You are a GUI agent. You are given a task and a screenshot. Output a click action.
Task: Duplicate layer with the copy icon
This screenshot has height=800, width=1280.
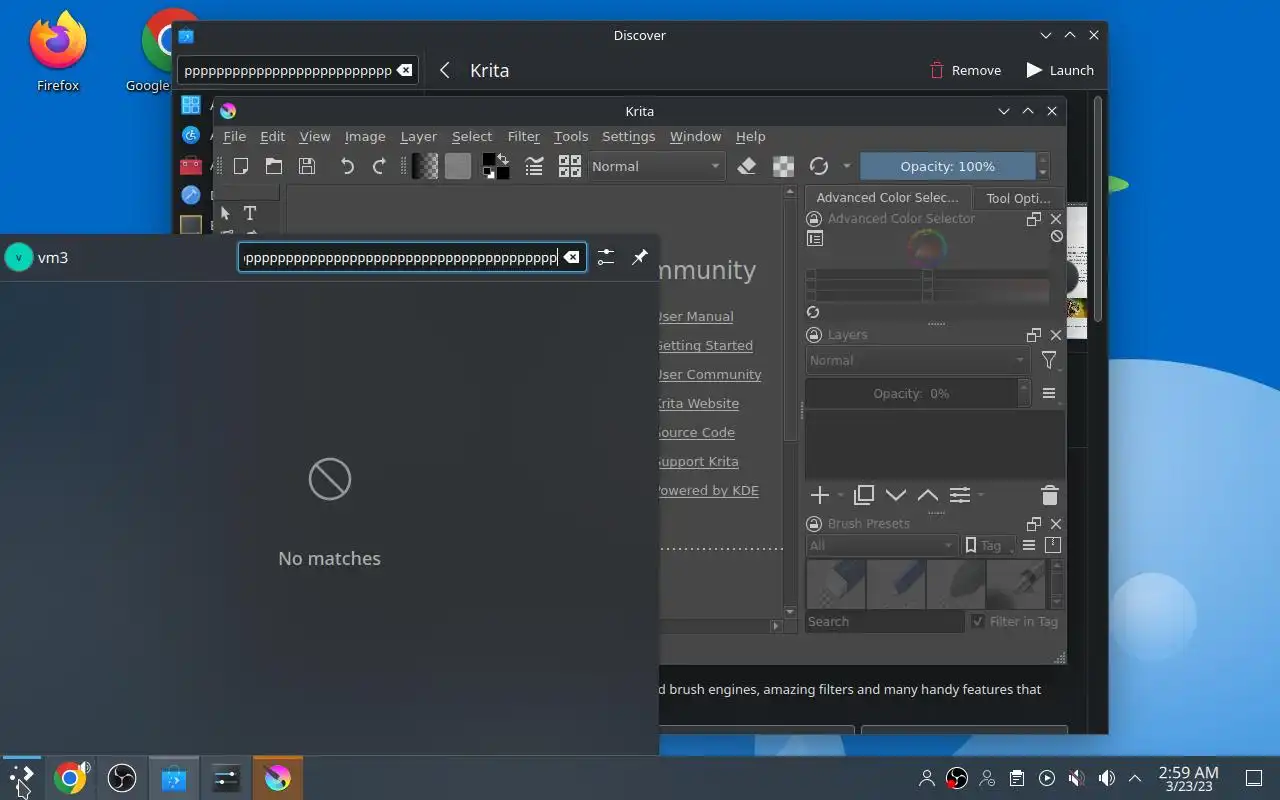[x=864, y=495]
